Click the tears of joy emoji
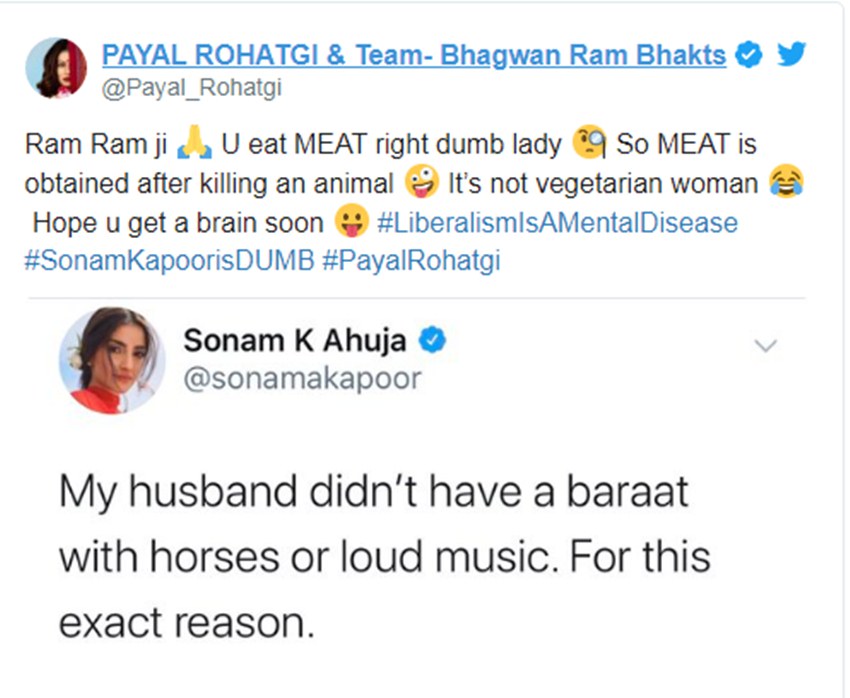Viewport: 850px width, 698px height. [786, 184]
